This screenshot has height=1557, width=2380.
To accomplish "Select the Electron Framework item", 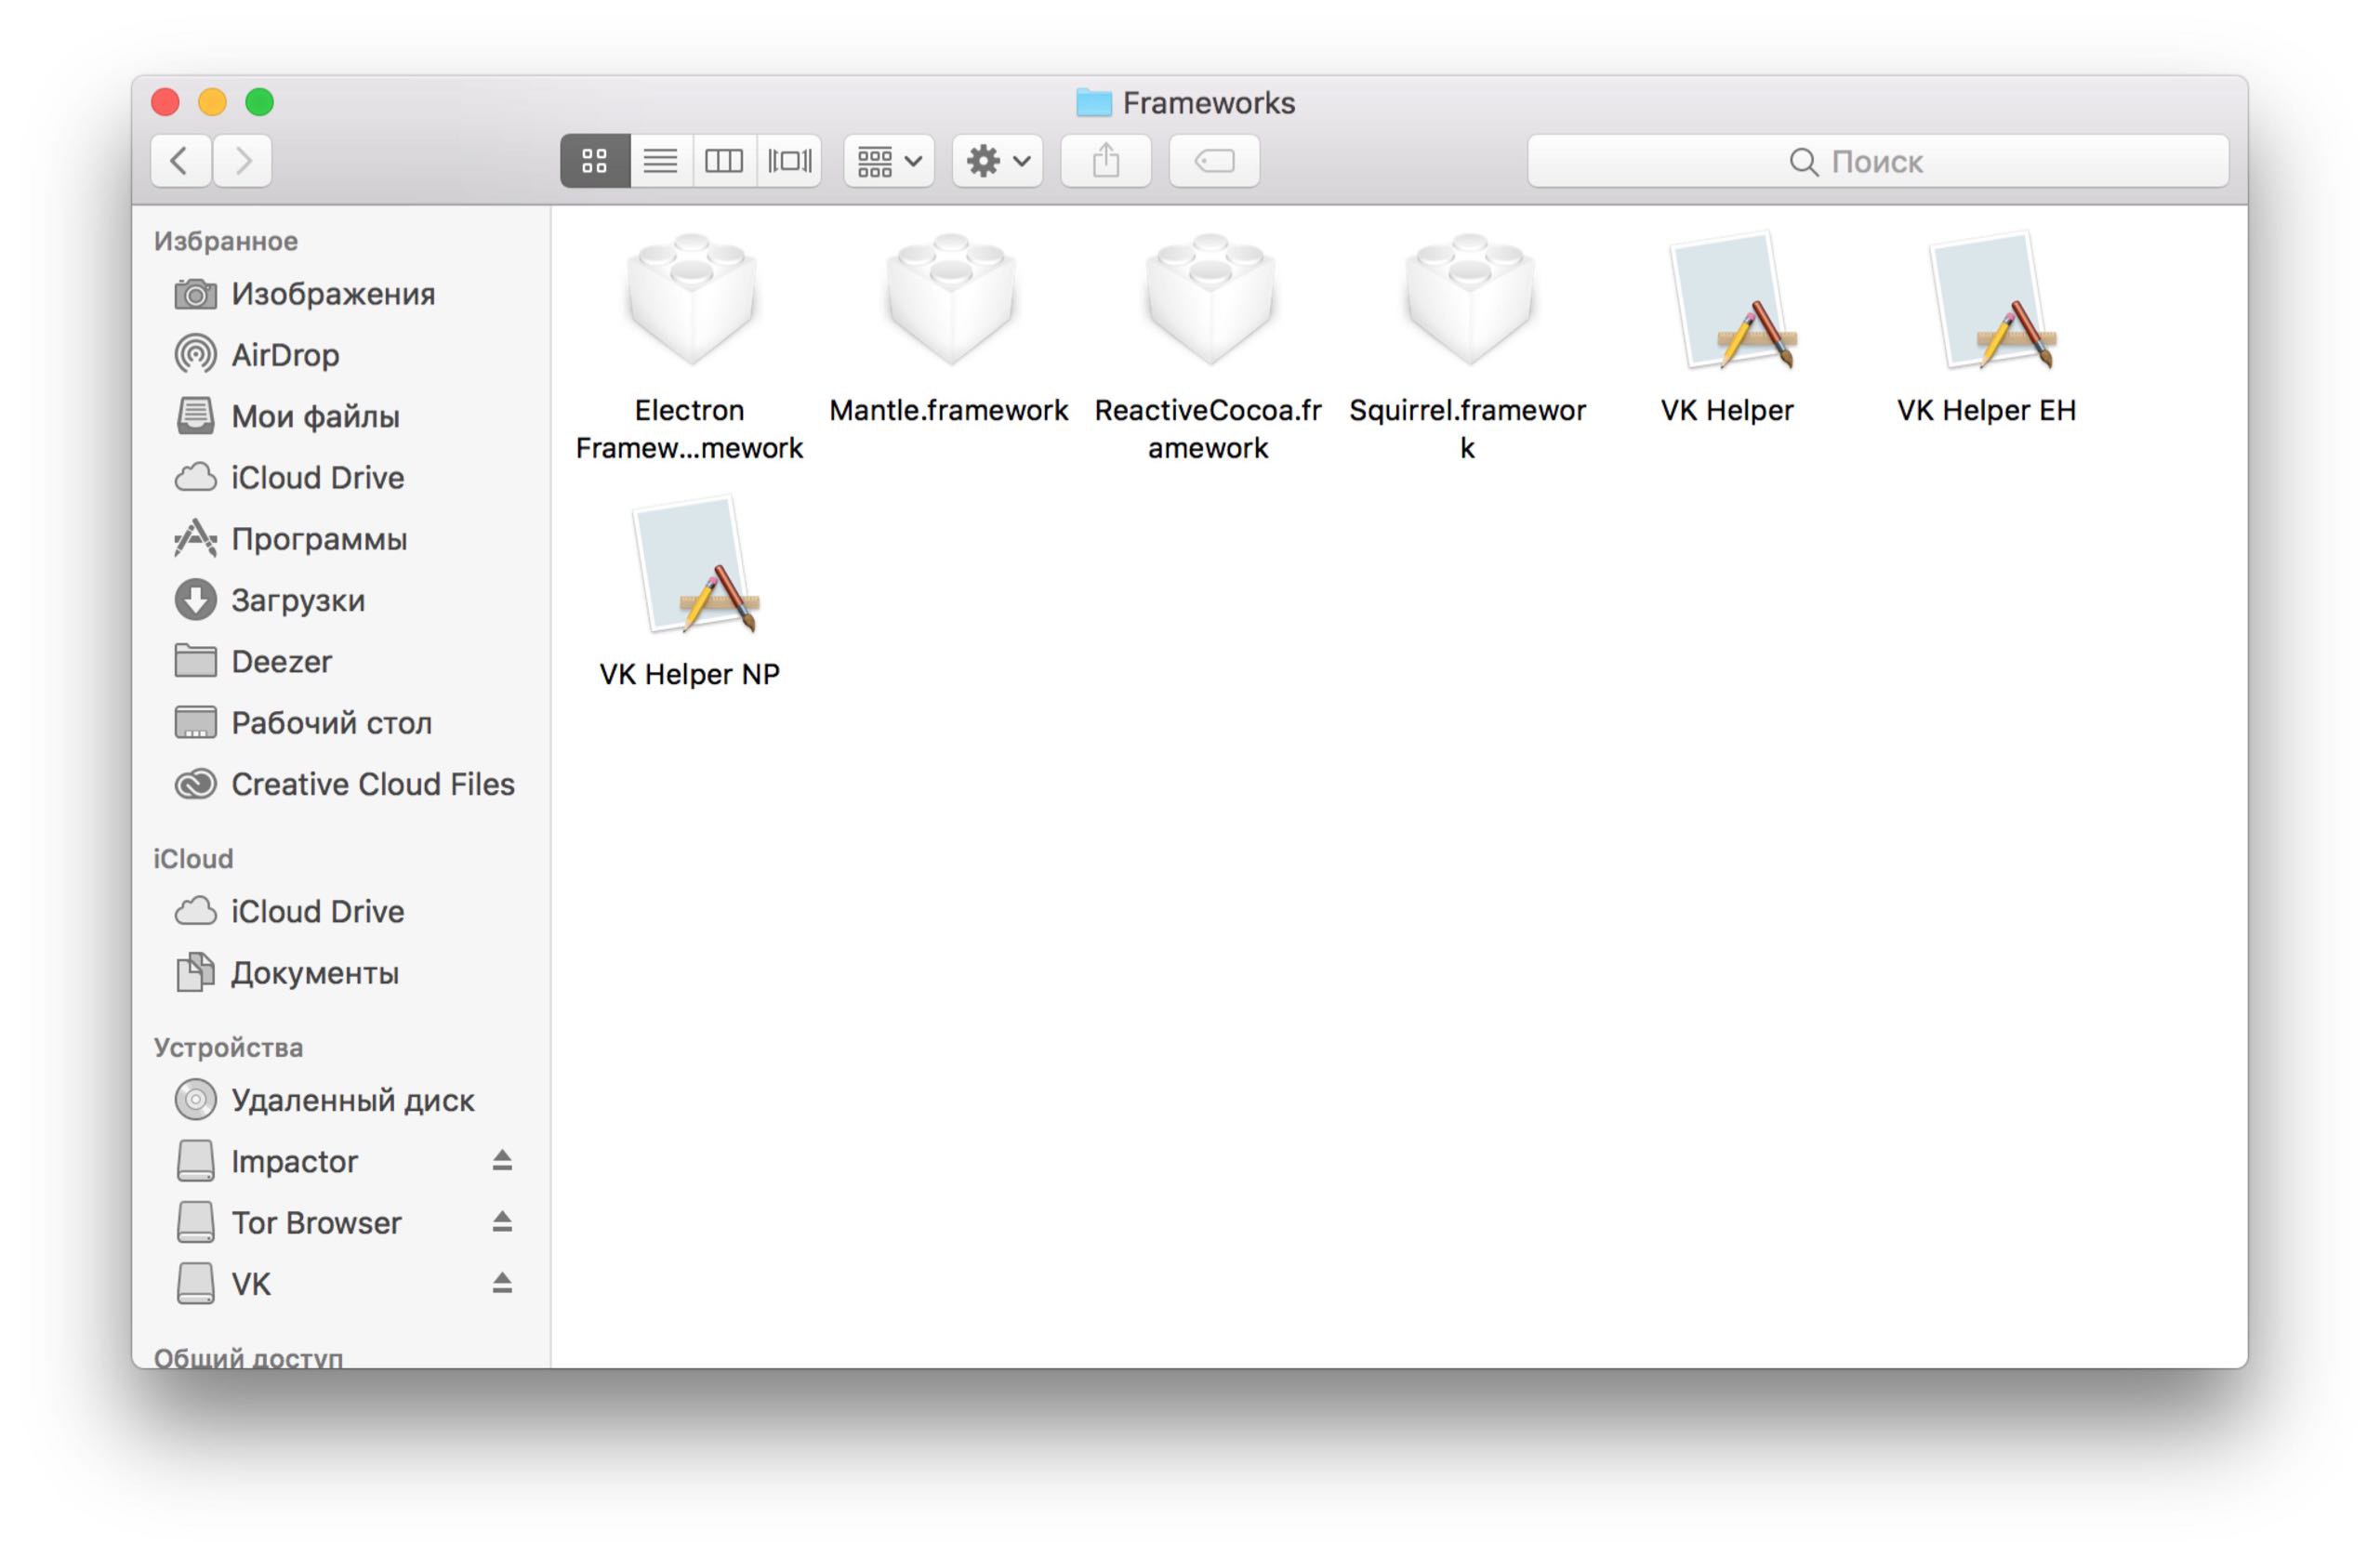I will click(690, 300).
